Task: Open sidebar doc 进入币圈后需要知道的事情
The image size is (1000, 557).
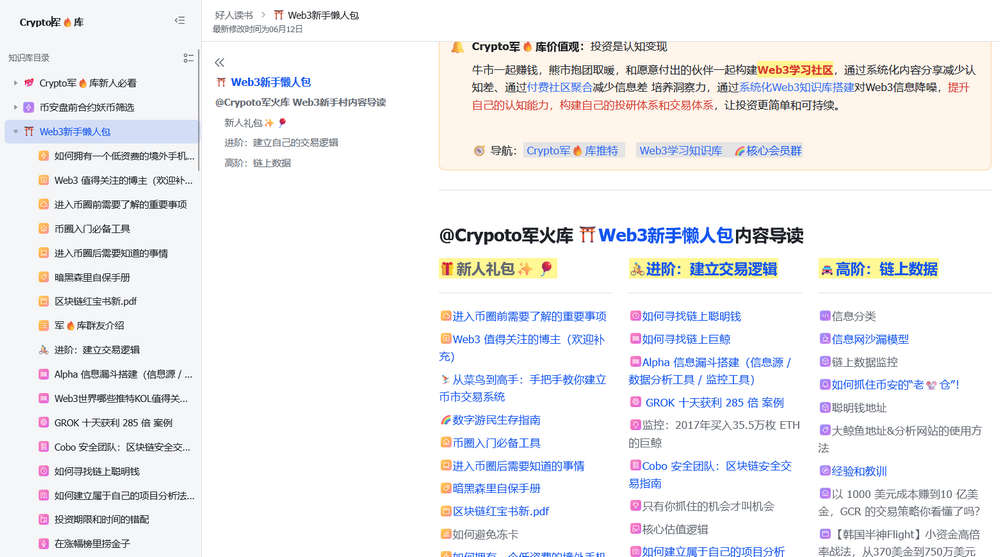Action: [x=111, y=253]
